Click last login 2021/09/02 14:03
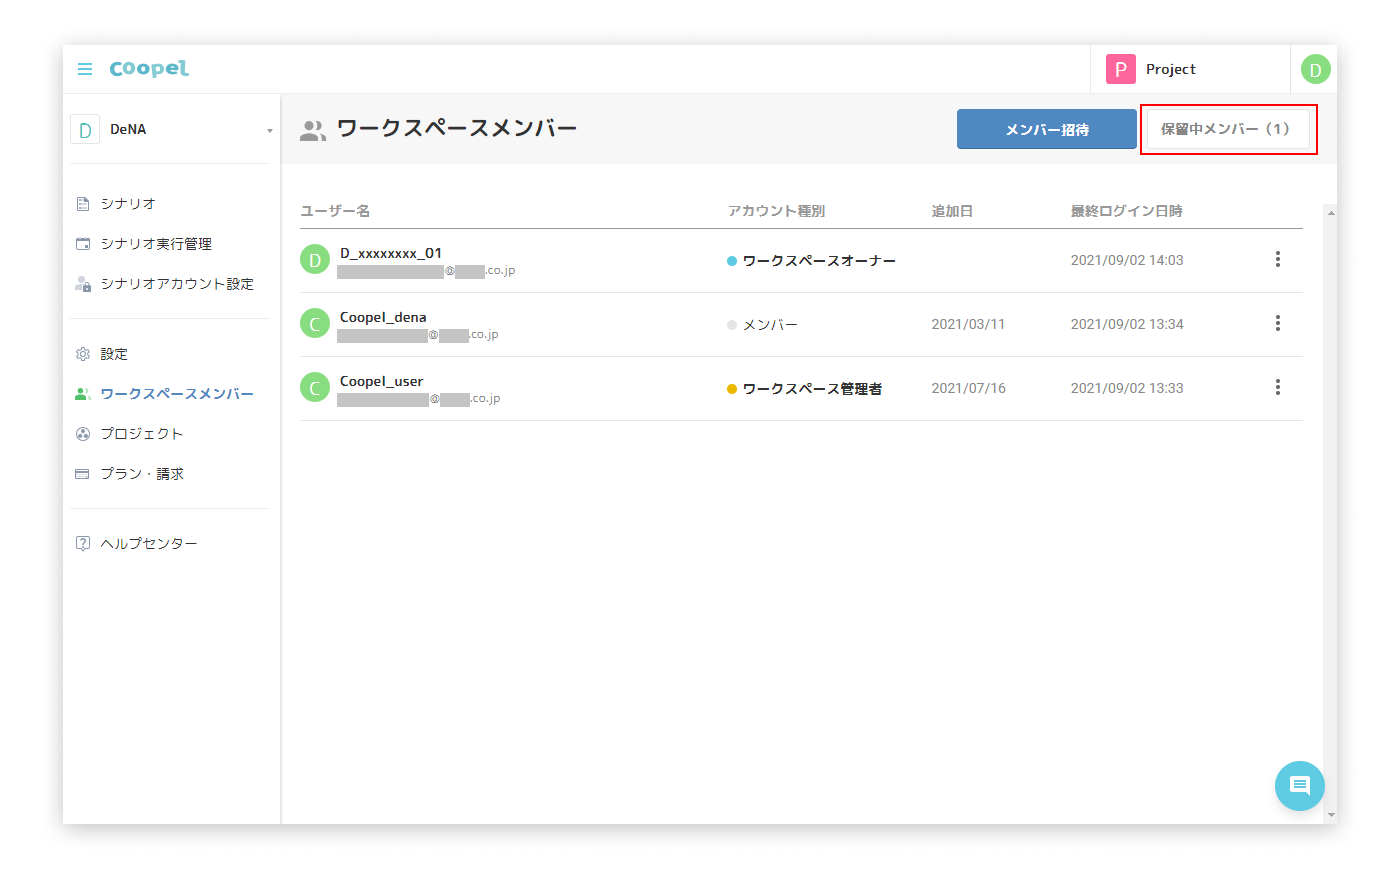This screenshot has width=1400, height=892. pyautogui.click(x=1127, y=260)
